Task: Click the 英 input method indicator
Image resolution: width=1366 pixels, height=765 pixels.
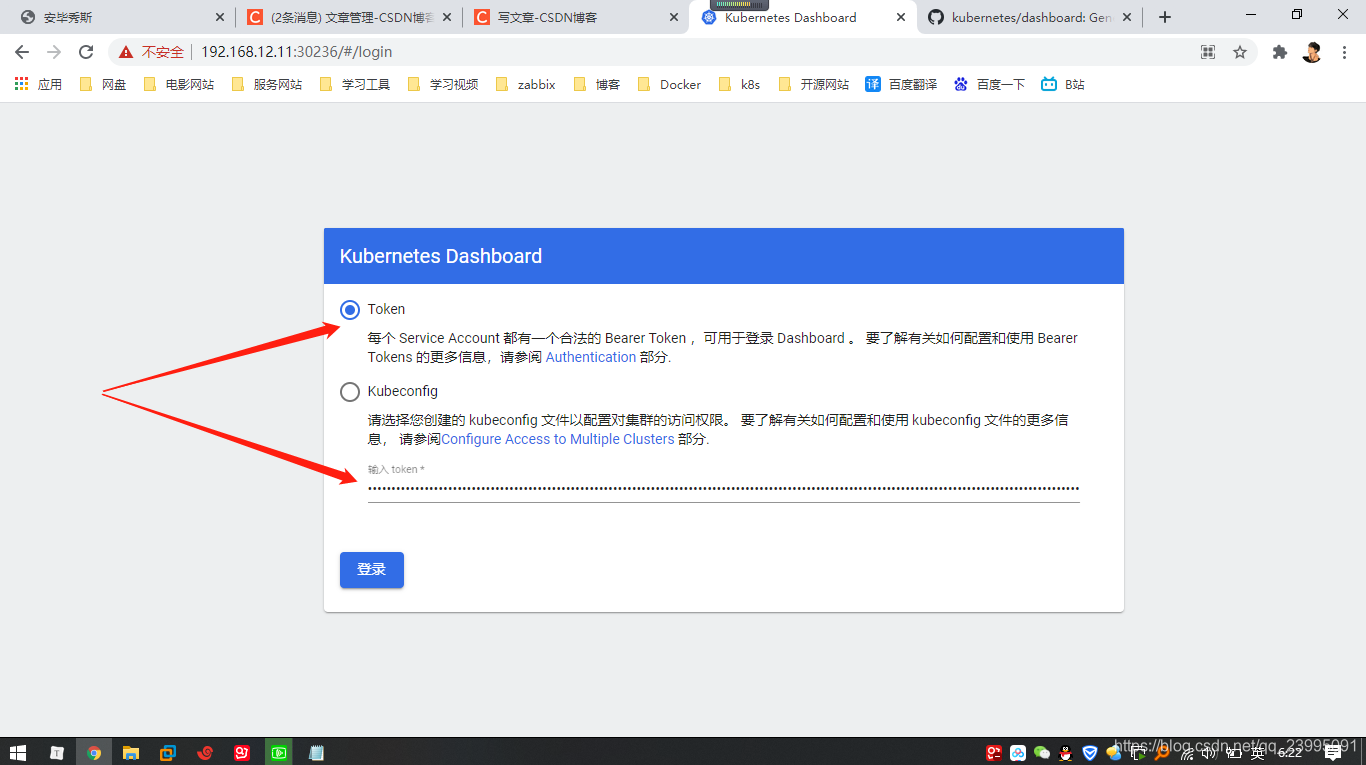Action: (x=1258, y=753)
